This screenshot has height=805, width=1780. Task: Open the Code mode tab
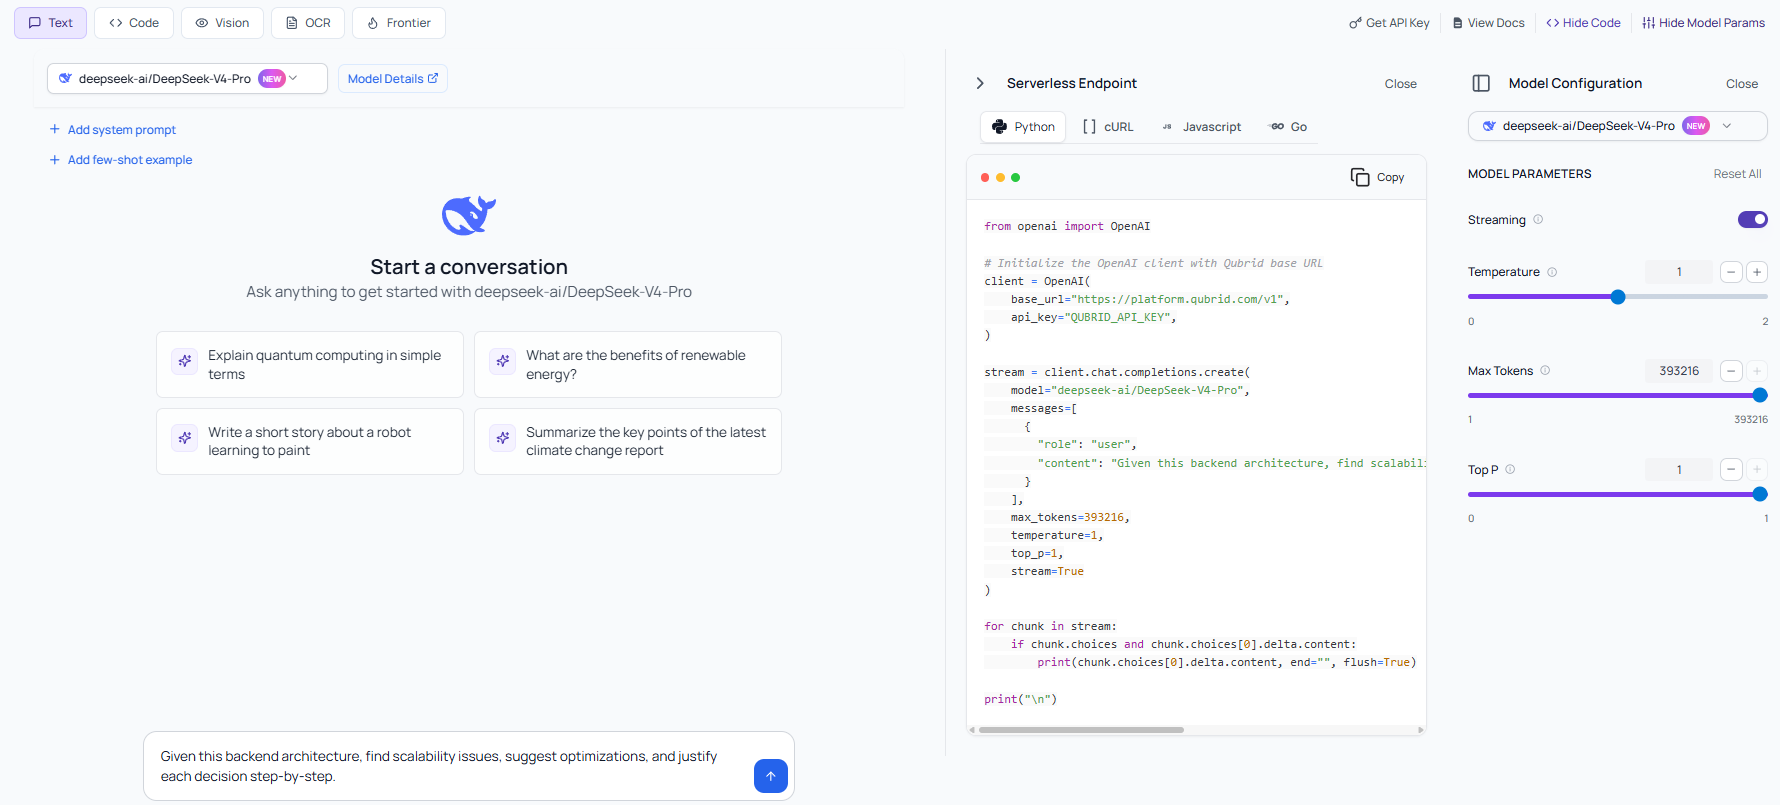click(134, 23)
